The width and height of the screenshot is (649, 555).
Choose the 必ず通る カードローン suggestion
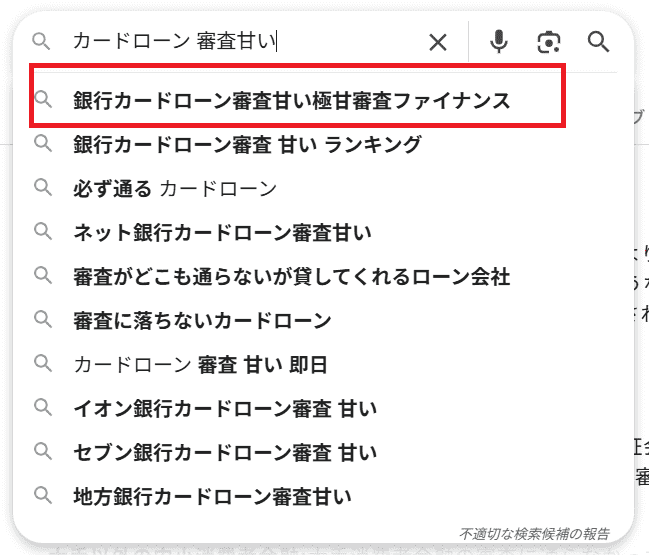[x=175, y=188]
